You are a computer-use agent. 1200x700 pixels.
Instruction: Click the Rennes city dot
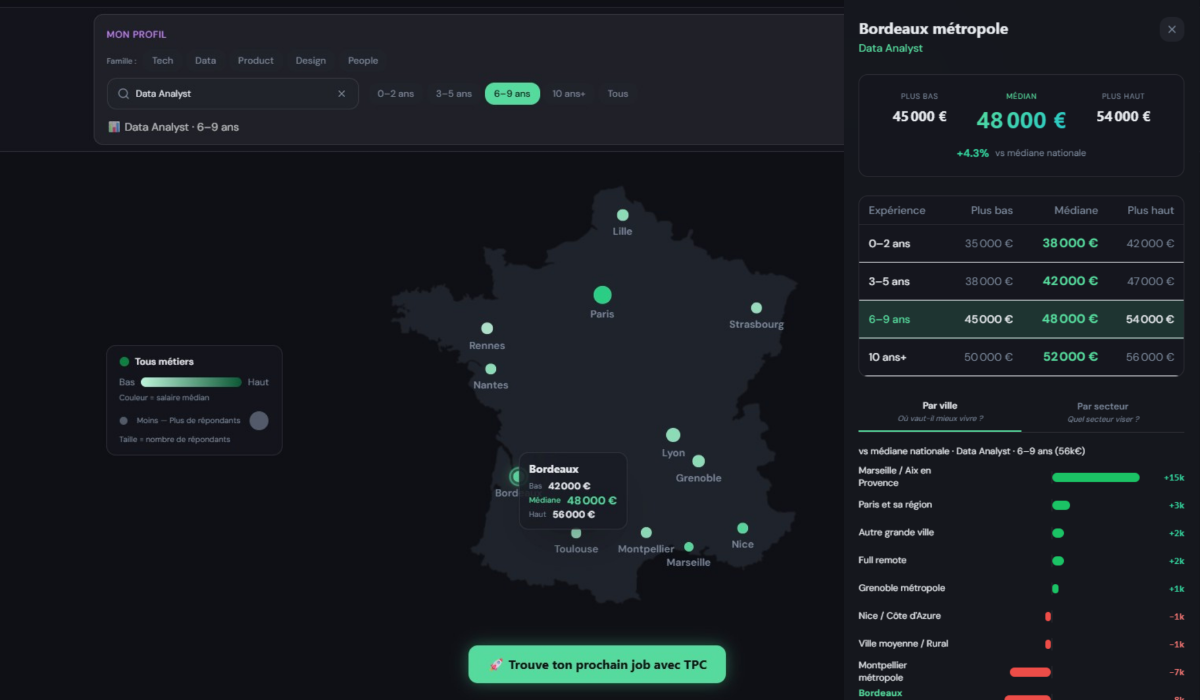[487, 328]
